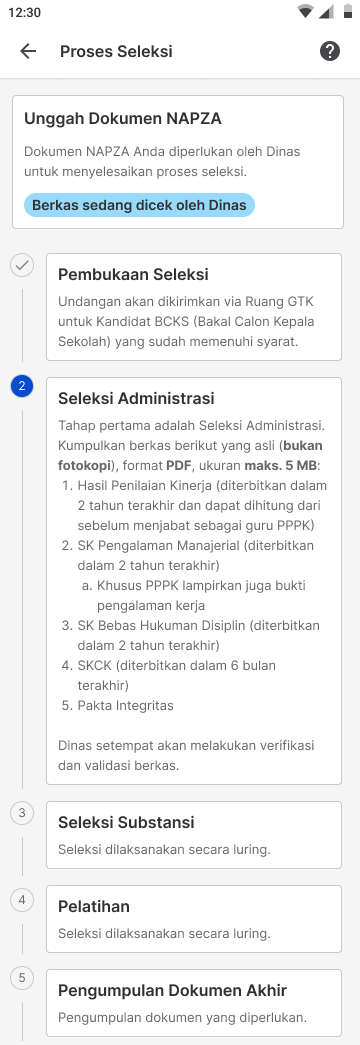Tap the completed checkmark step indicator
This screenshot has height=1045, width=360.
pyautogui.click(x=22, y=266)
